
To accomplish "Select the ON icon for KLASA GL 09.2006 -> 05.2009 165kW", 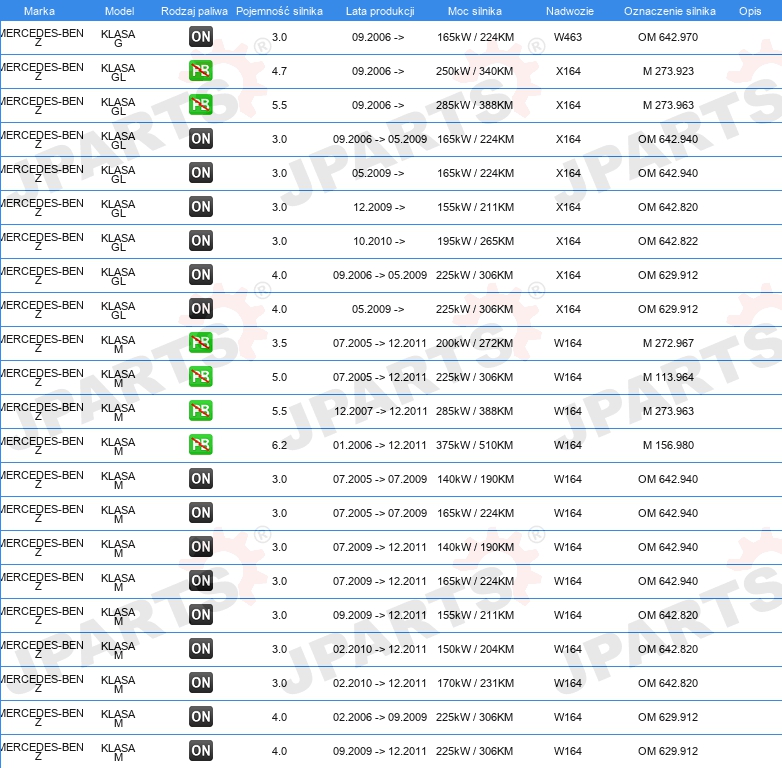I will [x=201, y=139].
